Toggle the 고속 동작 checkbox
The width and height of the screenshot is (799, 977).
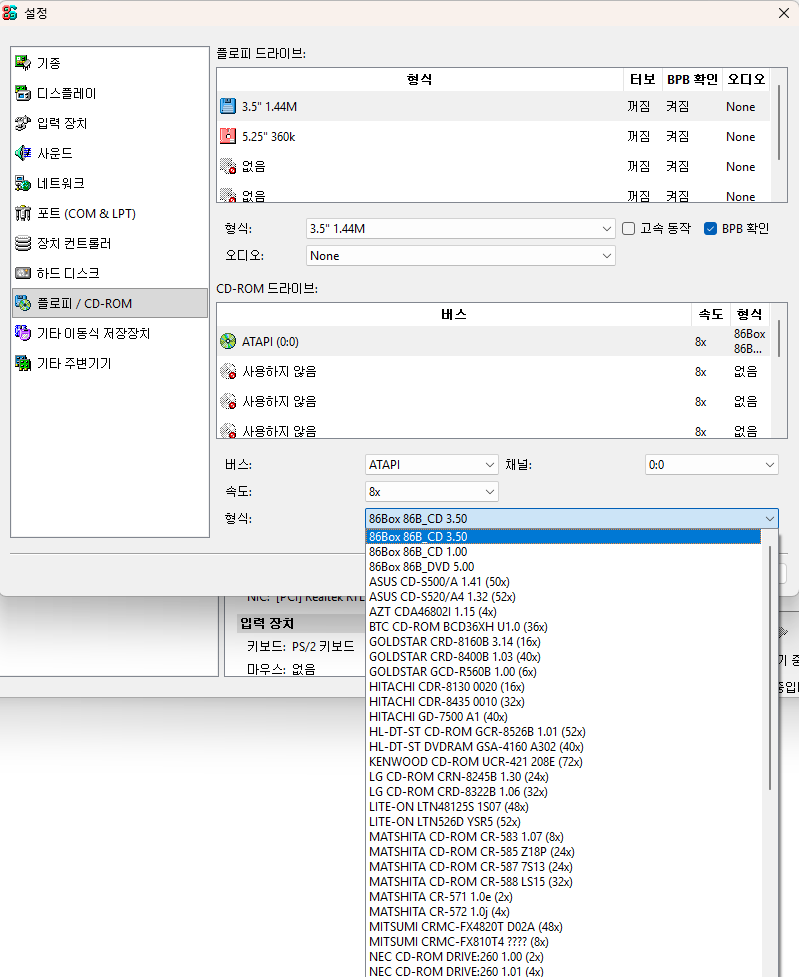(628, 229)
